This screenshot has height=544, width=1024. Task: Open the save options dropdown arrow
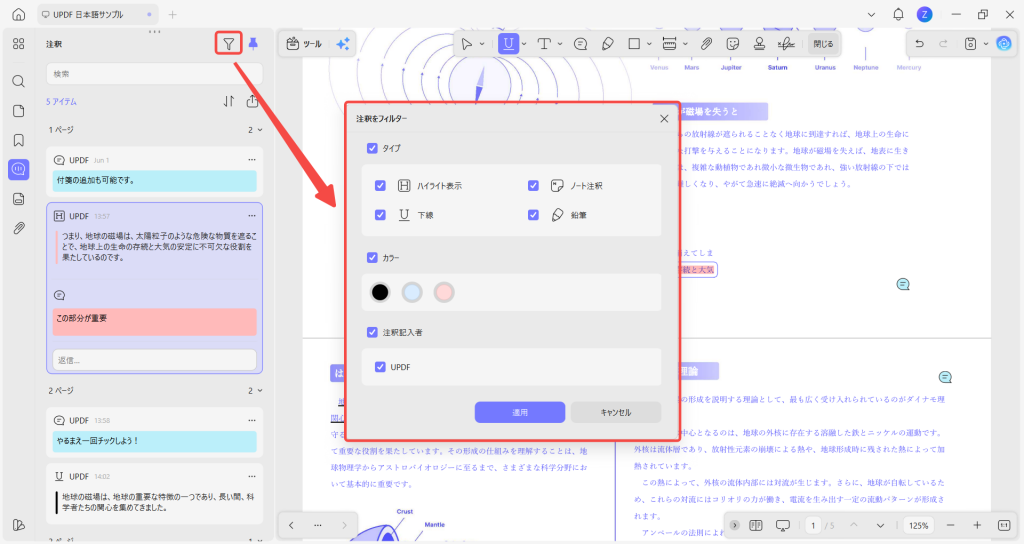986,44
